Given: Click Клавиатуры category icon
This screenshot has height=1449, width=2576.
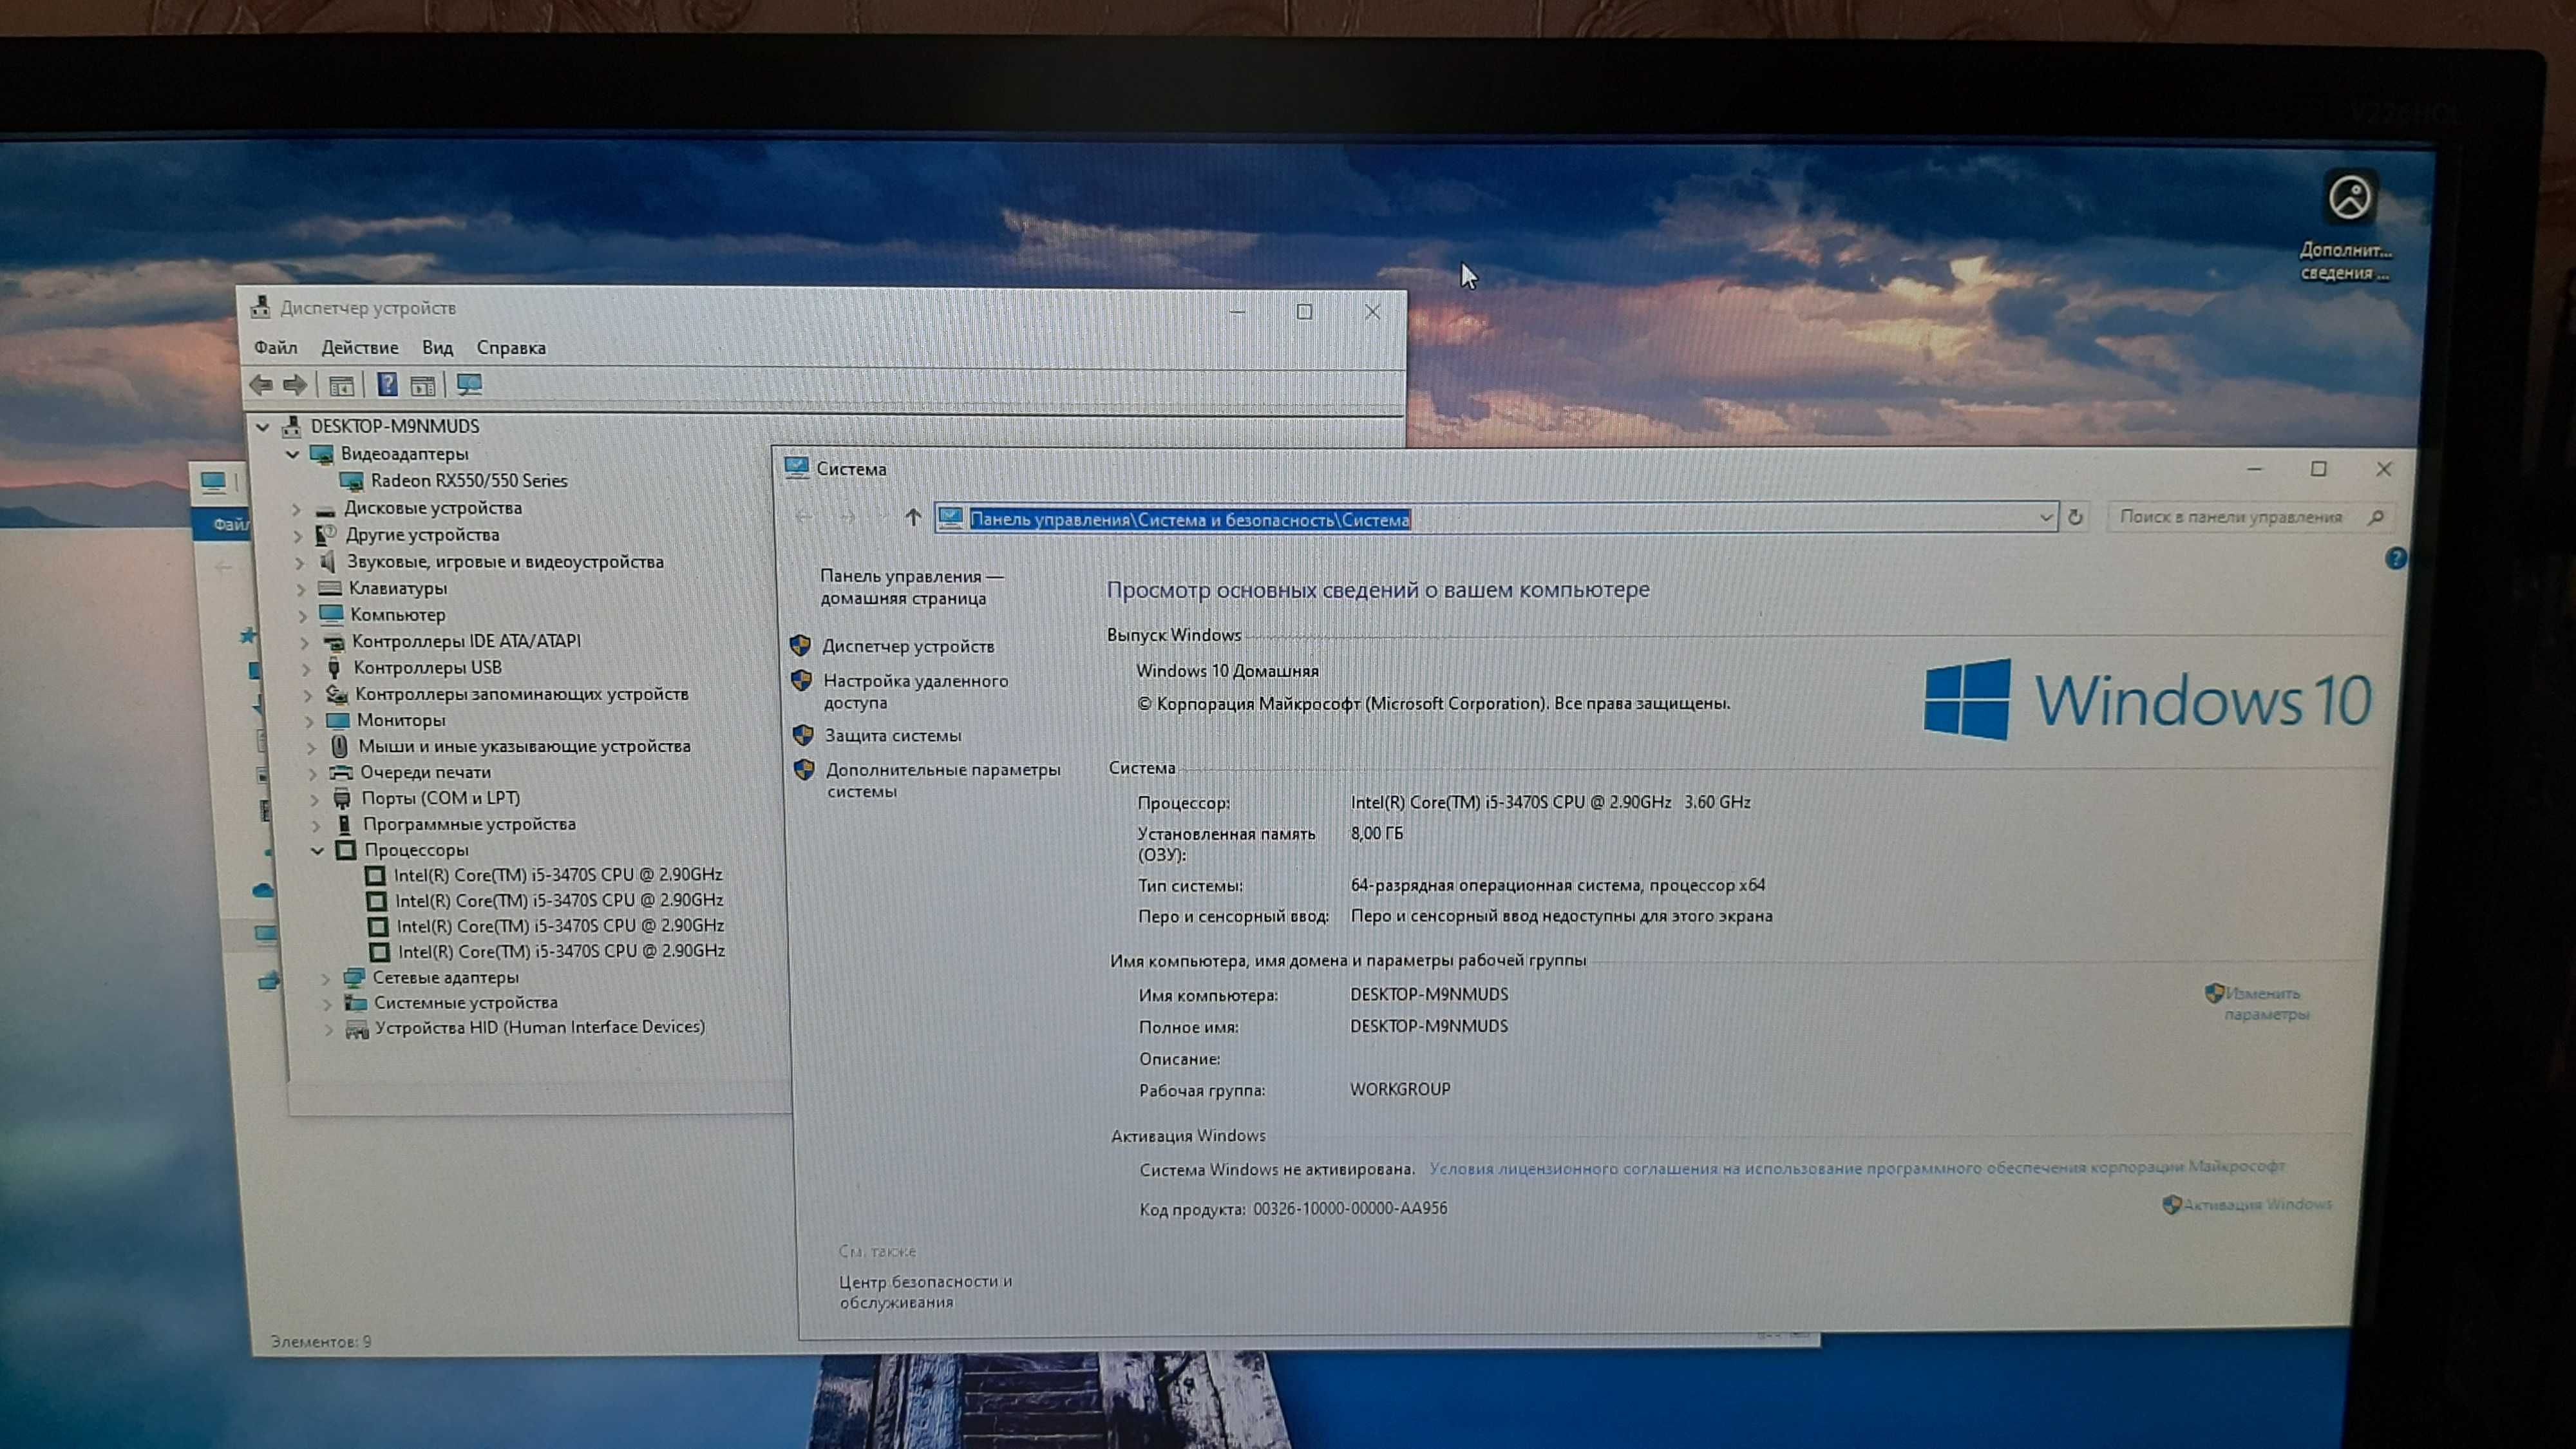Looking at the screenshot, I should (330, 588).
